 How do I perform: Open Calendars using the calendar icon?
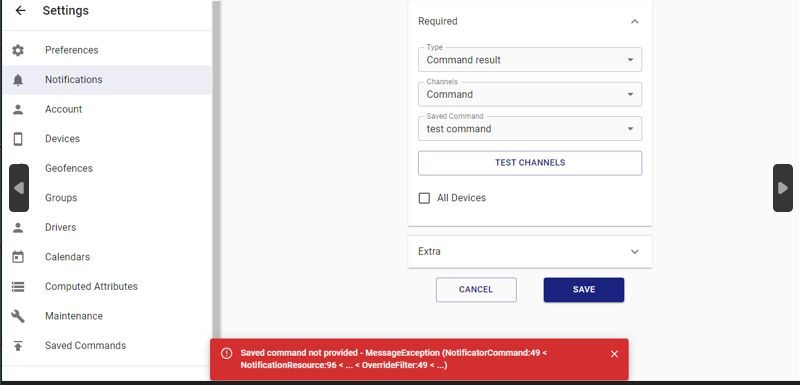coord(18,257)
